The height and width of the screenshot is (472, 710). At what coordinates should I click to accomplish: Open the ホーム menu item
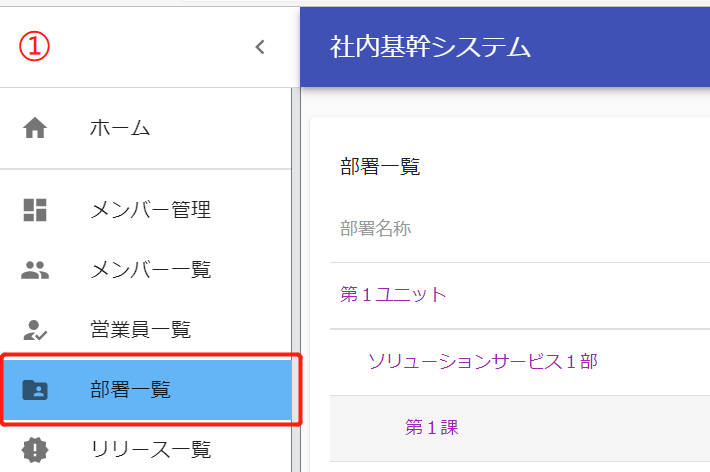[120, 128]
